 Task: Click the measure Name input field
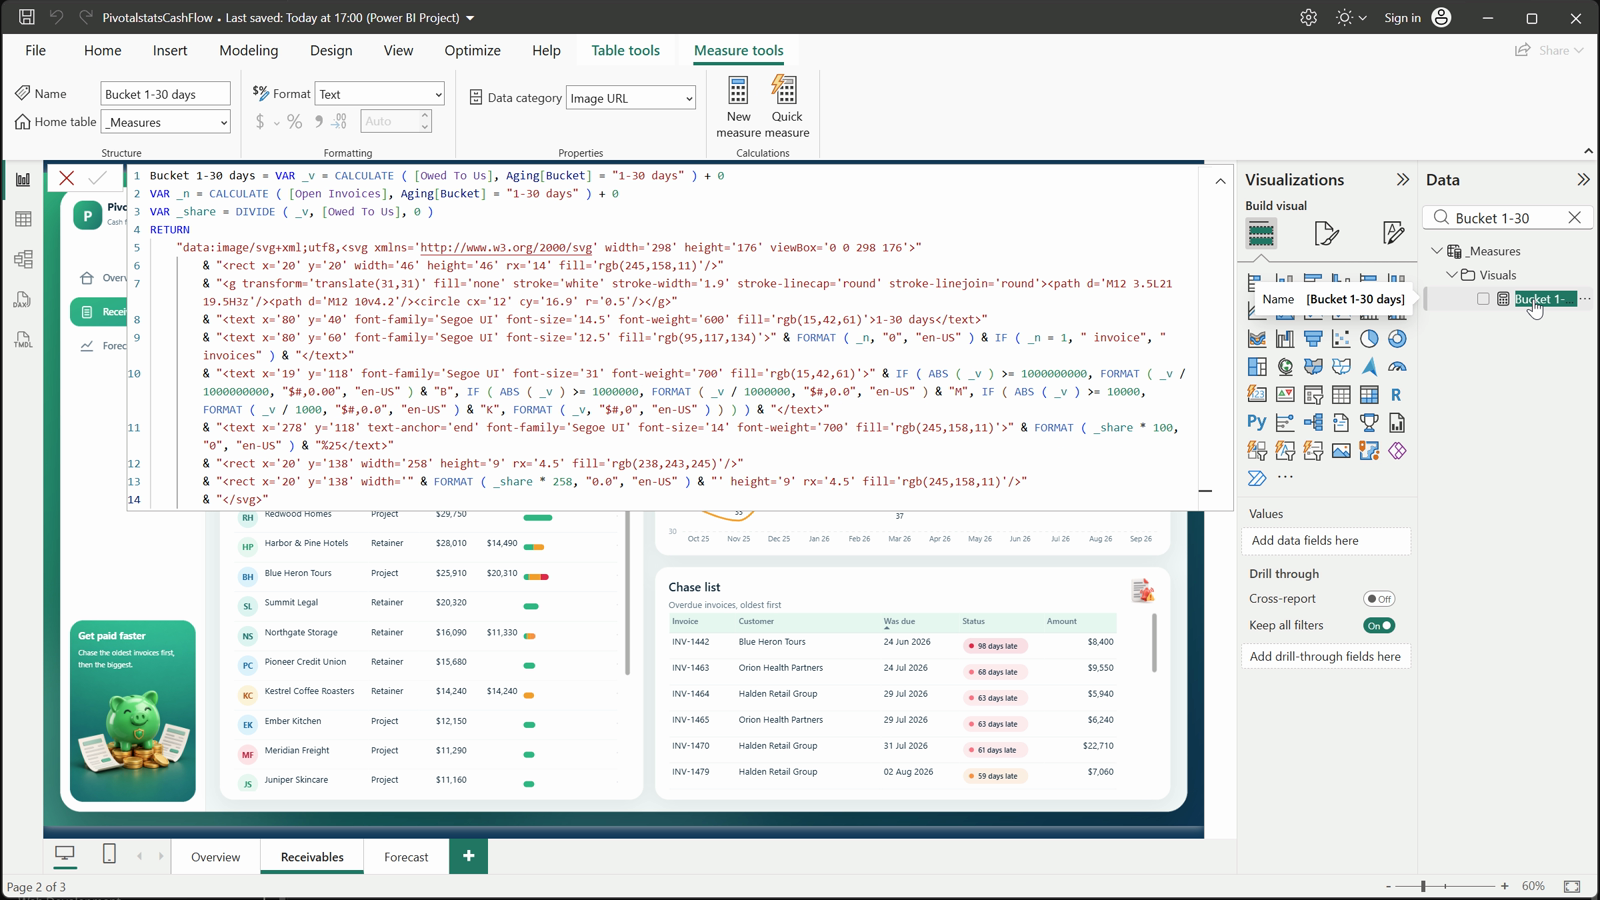point(166,94)
